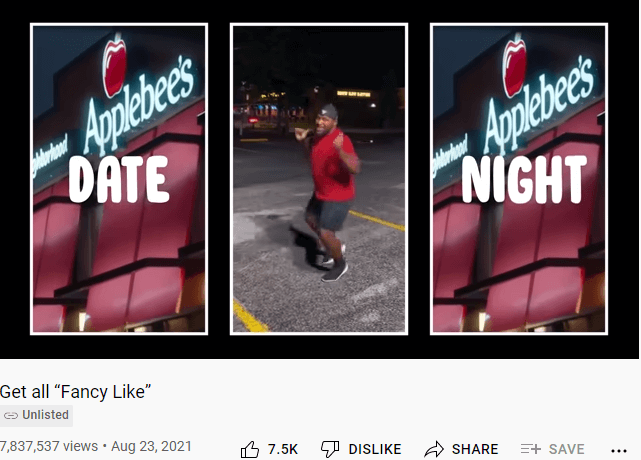
Task: Click the DISLIKE label
Action: click(x=375, y=449)
